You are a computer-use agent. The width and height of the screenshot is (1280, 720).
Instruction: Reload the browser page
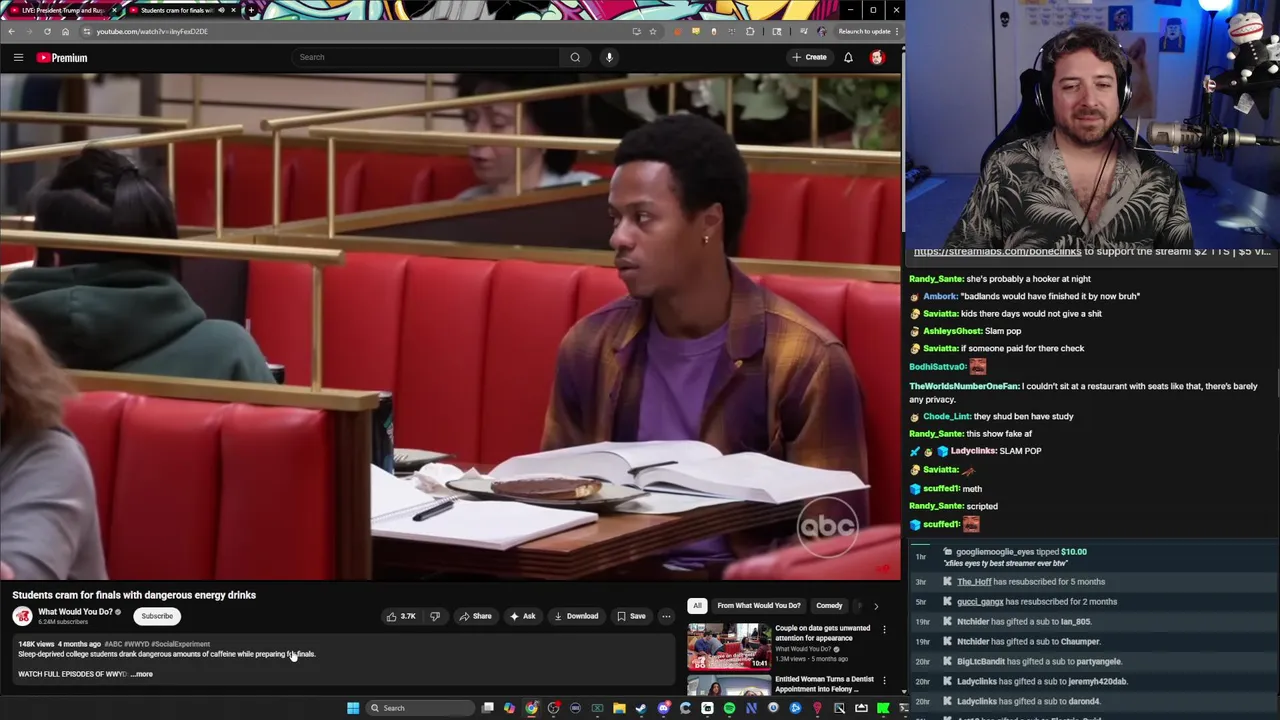coord(47,31)
